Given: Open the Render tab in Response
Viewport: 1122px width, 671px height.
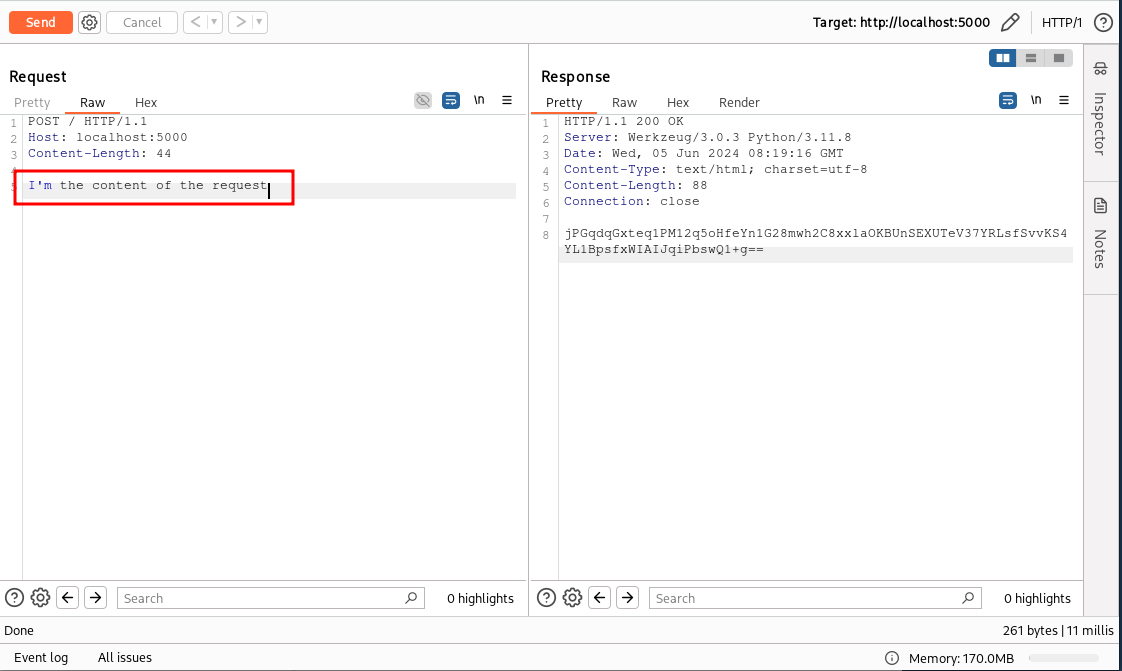Looking at the screenshot, I should pyautogui.click(x=739, y=102).
